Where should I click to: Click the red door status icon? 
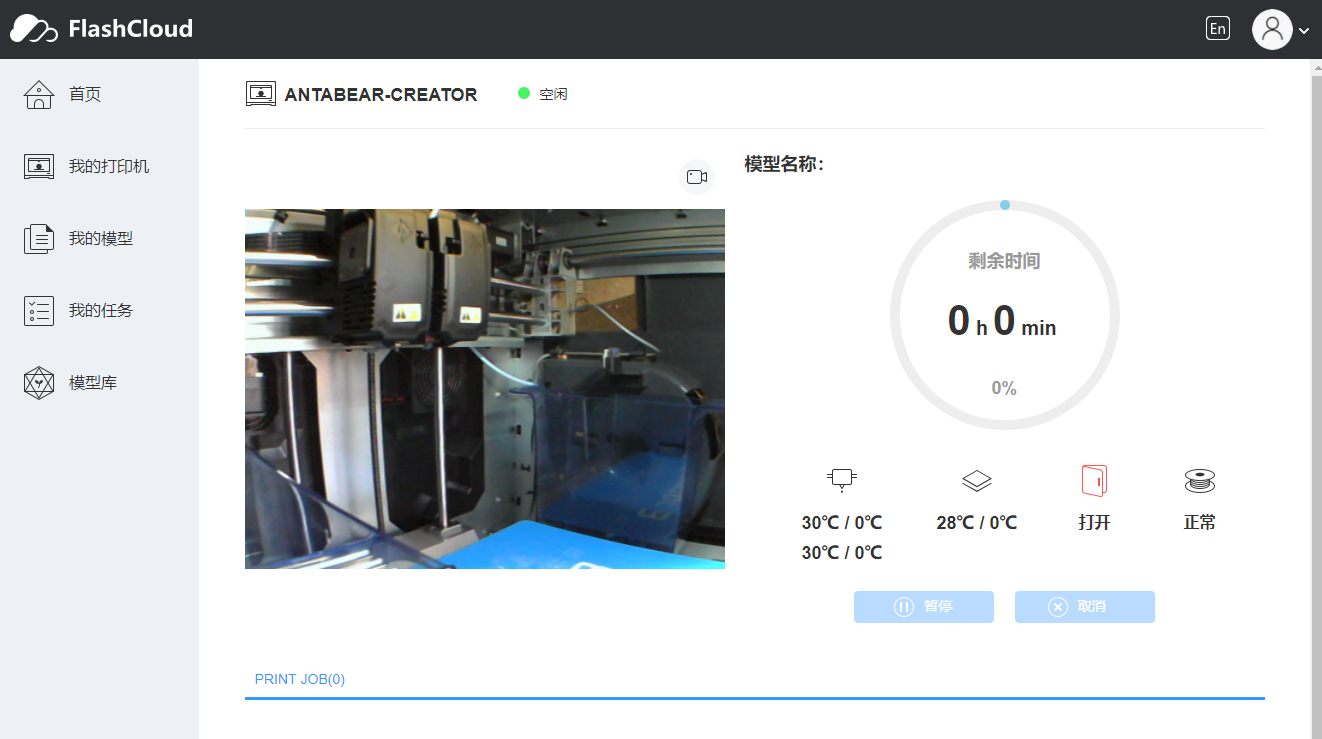click(x=1094, y=481)
